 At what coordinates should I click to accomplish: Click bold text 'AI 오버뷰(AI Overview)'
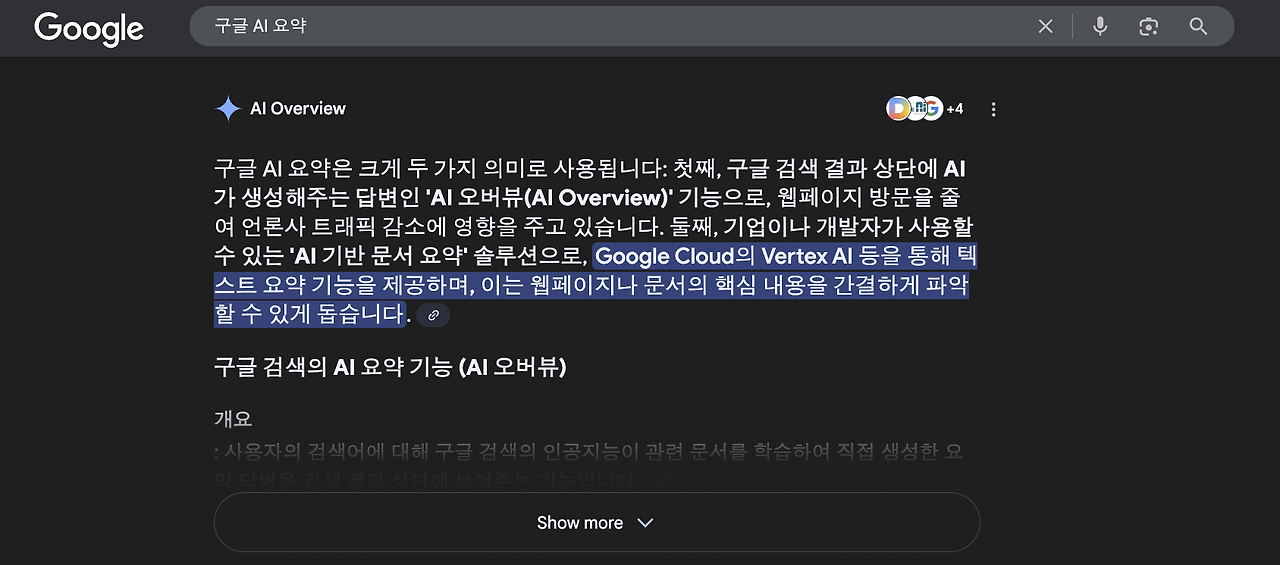pyautogui.click(x=549, y=198)
